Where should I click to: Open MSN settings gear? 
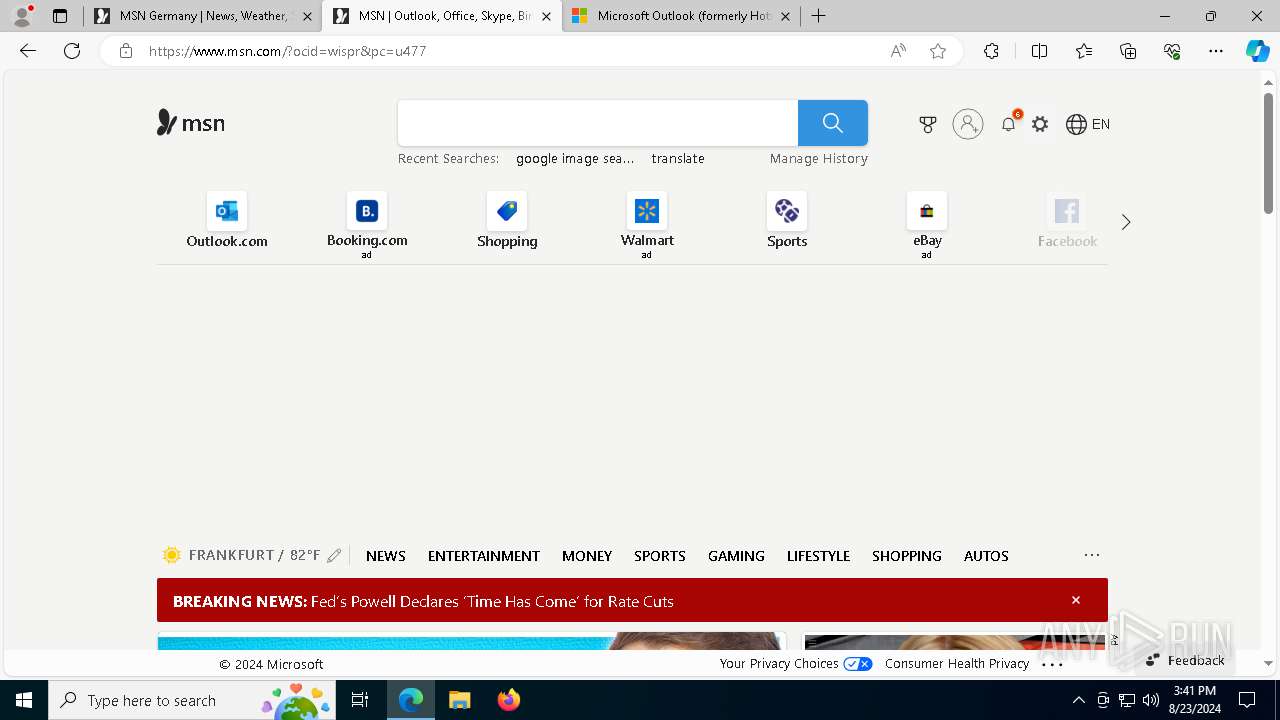tap(1040, 124)
